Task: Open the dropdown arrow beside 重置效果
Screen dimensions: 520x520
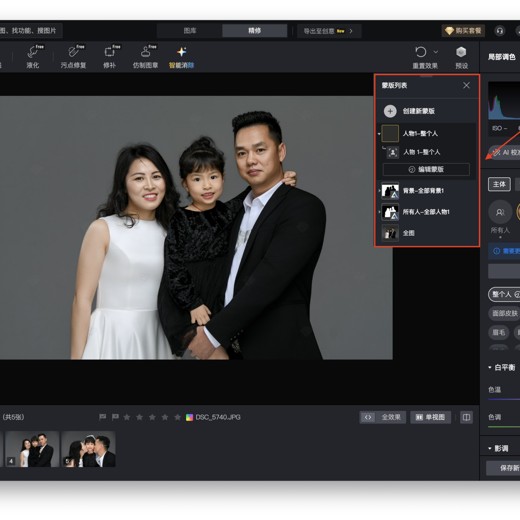Action: [x=436, y=52]
